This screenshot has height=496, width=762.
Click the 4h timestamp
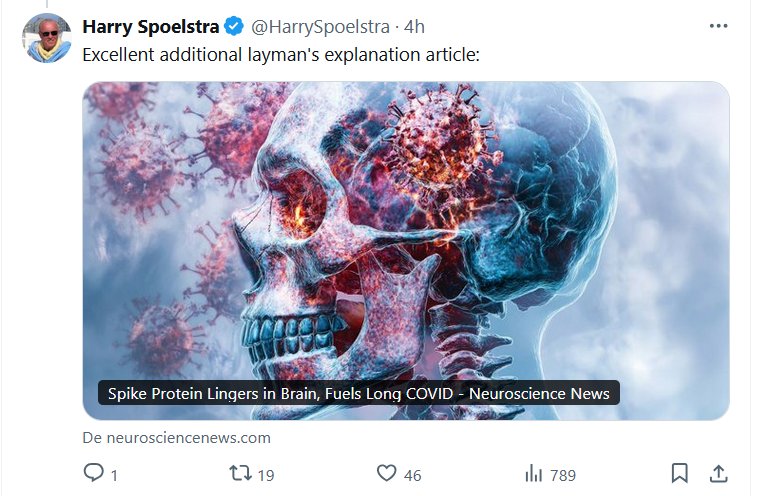(415, 26)
